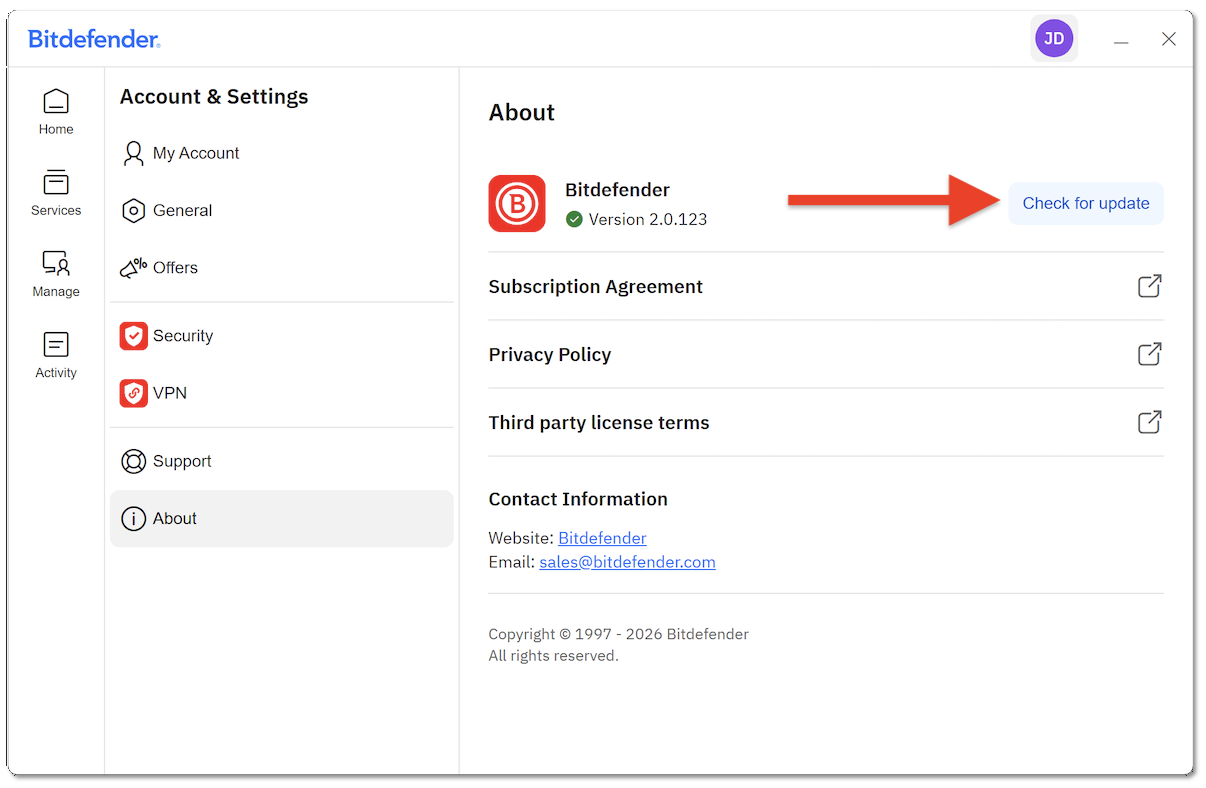
Task: Open Subscription Agreement external link icon
Action: [x=1150, y=286]
